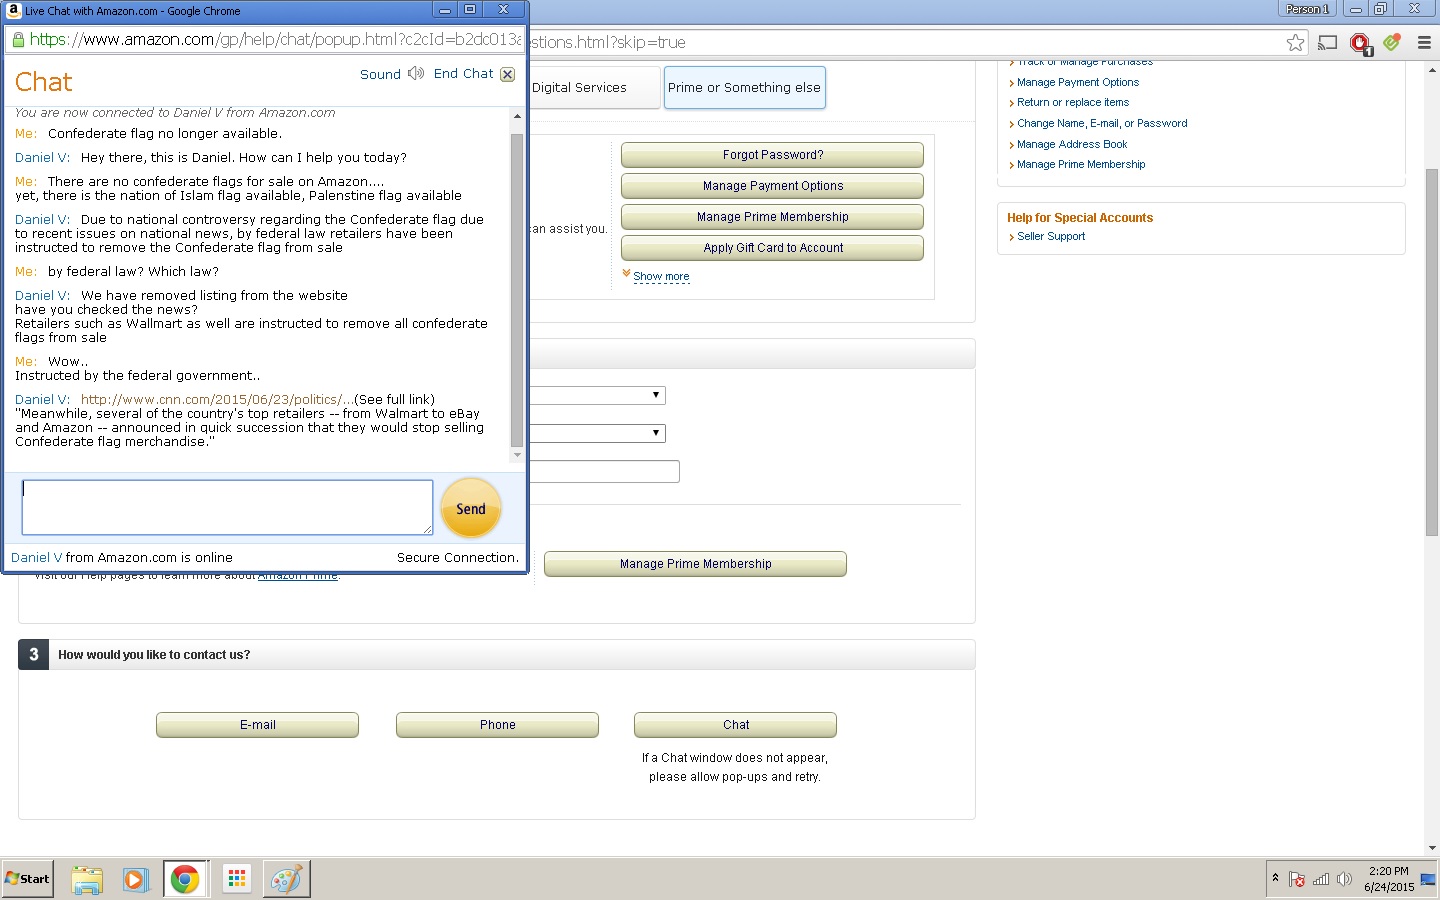Show hidden system tray icons

tap(1275, 878)
